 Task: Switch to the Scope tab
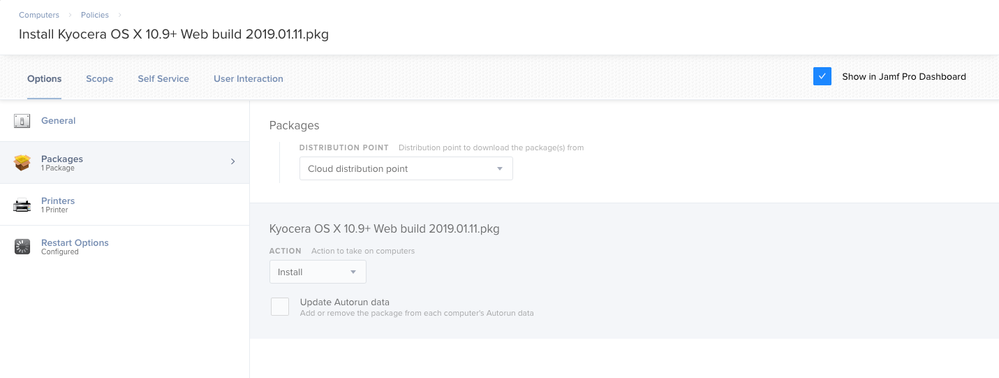(99, 79)
